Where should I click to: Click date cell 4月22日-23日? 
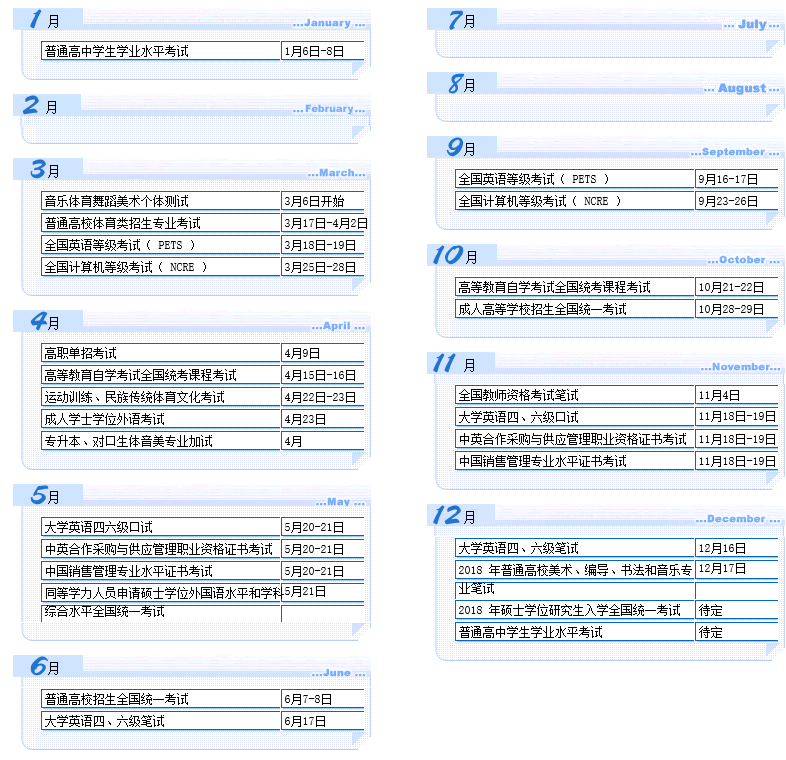coord(323,397)
